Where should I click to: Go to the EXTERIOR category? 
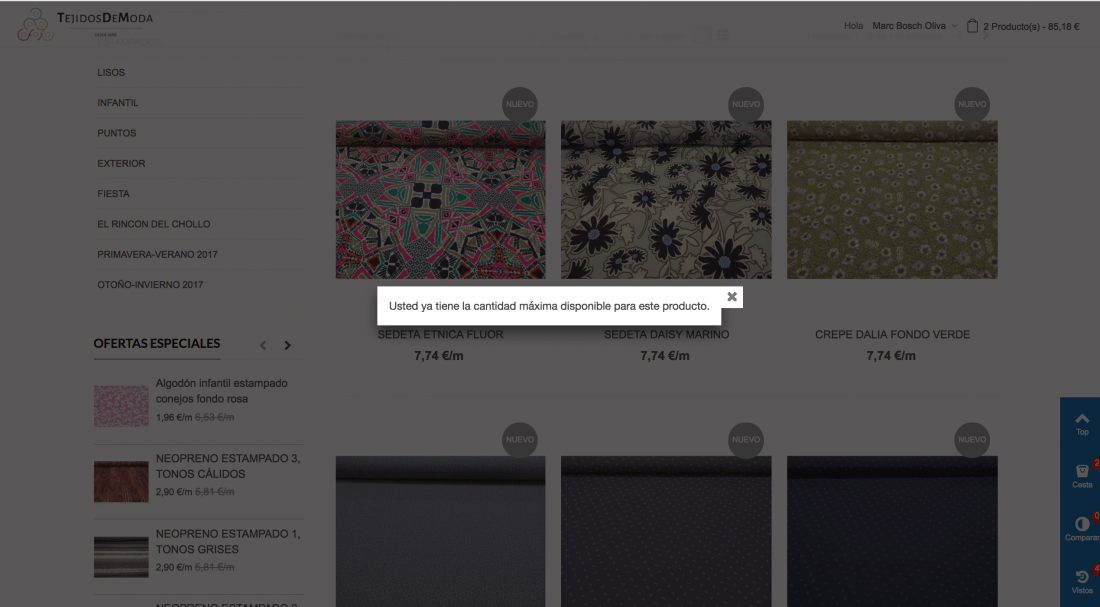(121, 163)
